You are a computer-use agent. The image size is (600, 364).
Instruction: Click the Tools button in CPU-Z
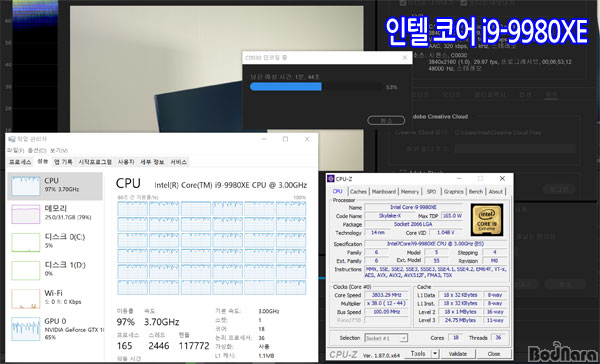pyautogui.click(x=418, y=354)
